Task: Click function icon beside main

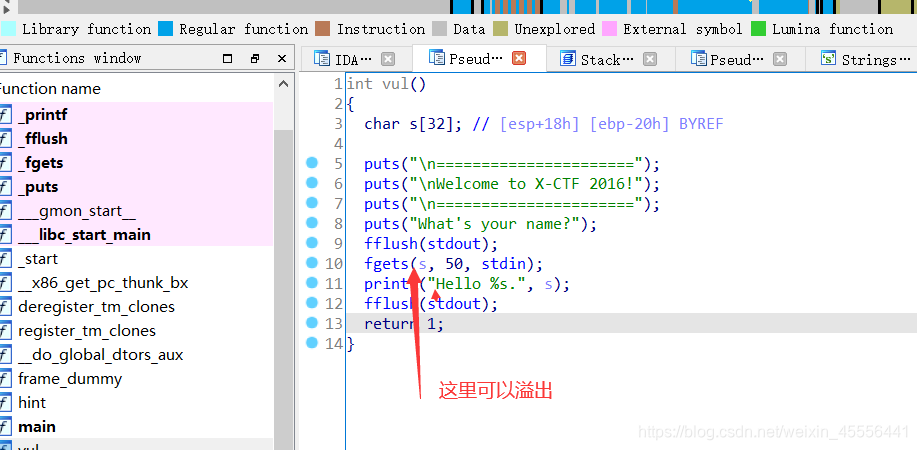Action: (x=5, y=427)
